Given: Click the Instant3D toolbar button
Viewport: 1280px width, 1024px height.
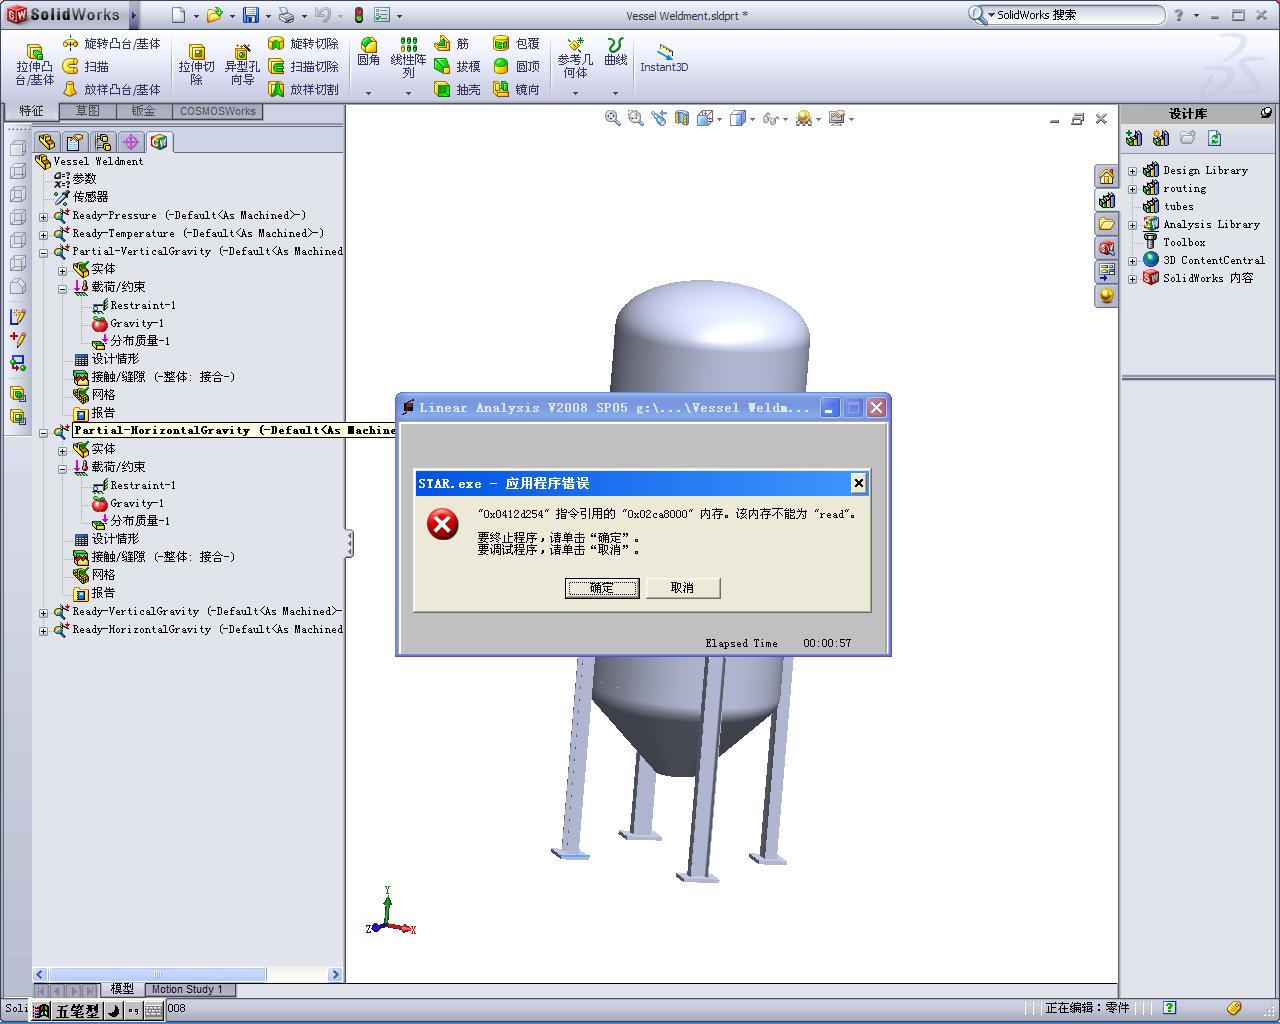Looking at the screenshot, I should pyautogui.click(x=664, y=58).
